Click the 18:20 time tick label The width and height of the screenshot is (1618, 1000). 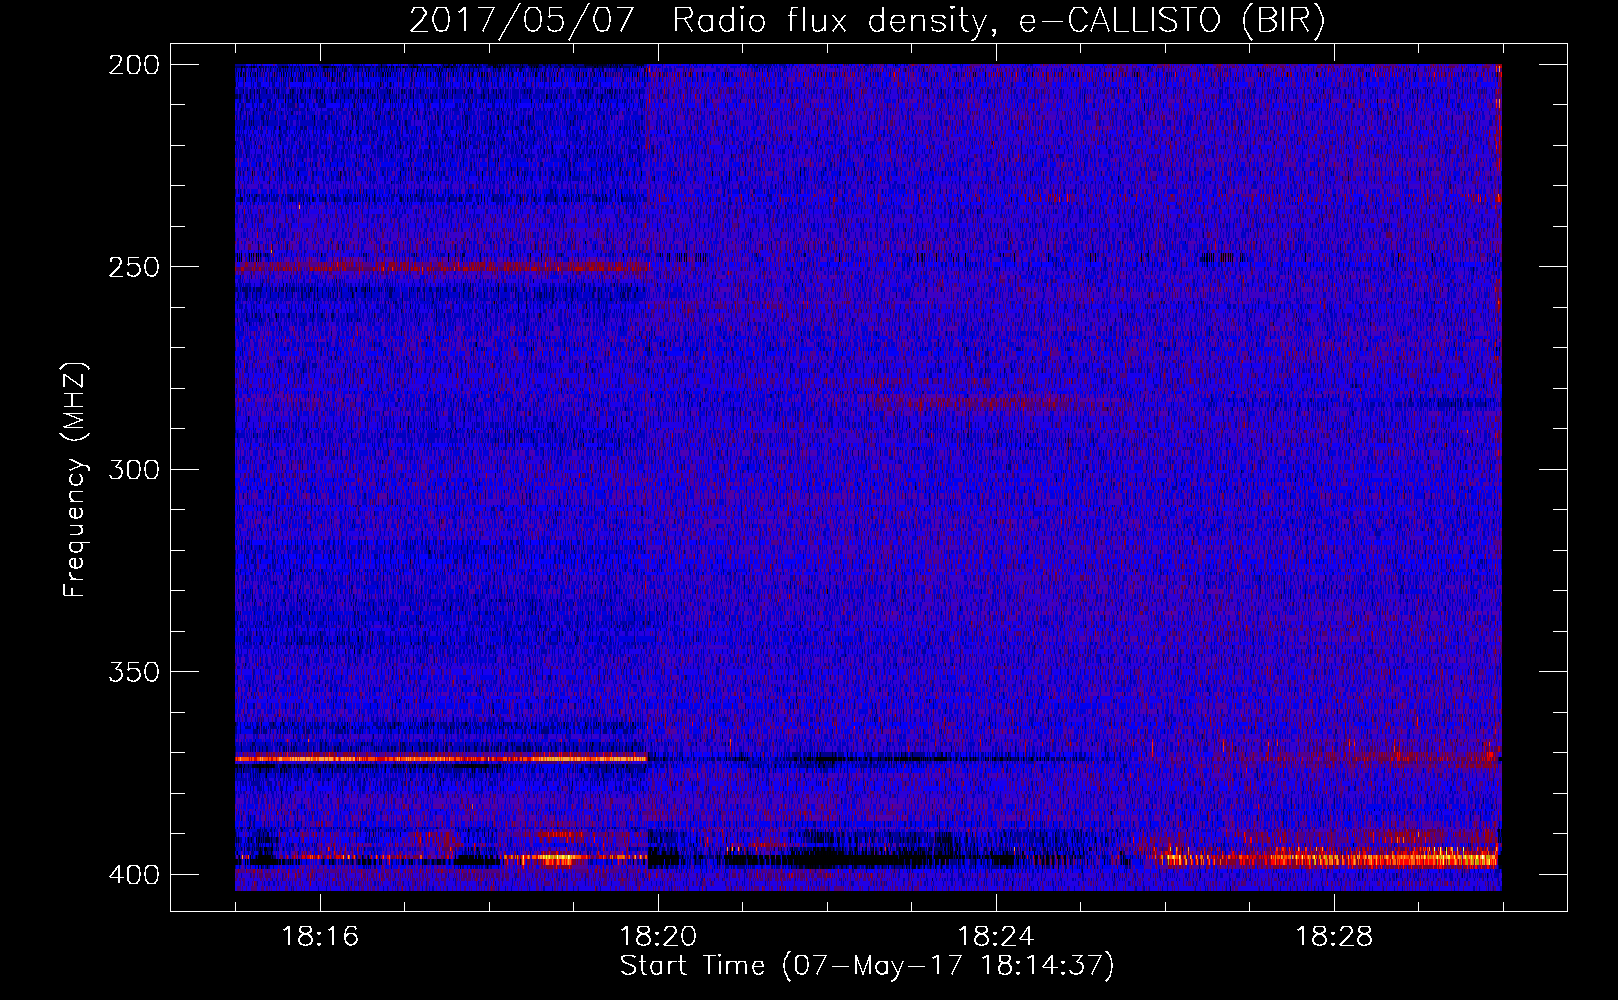[658, 937]
